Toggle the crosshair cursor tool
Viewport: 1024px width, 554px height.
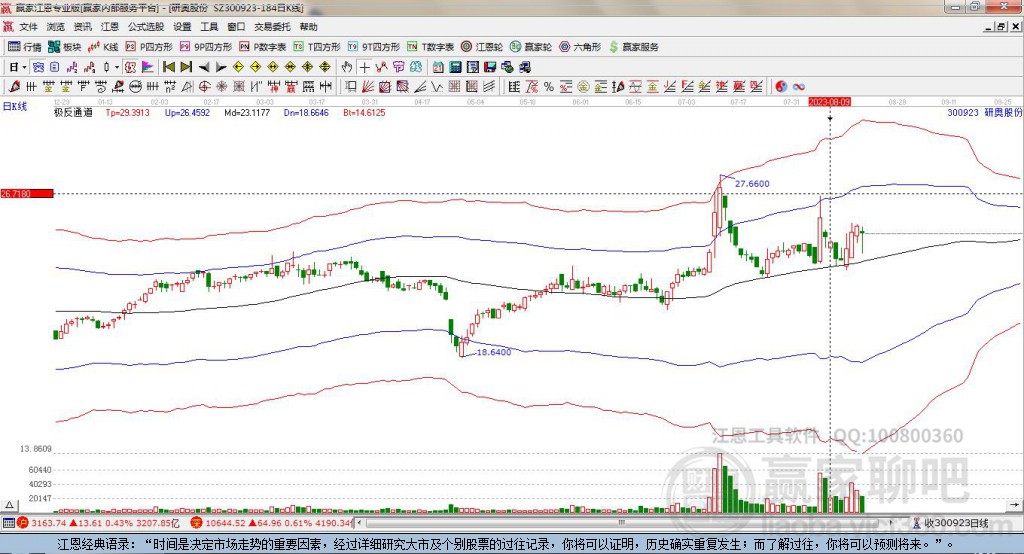point(365,67)
